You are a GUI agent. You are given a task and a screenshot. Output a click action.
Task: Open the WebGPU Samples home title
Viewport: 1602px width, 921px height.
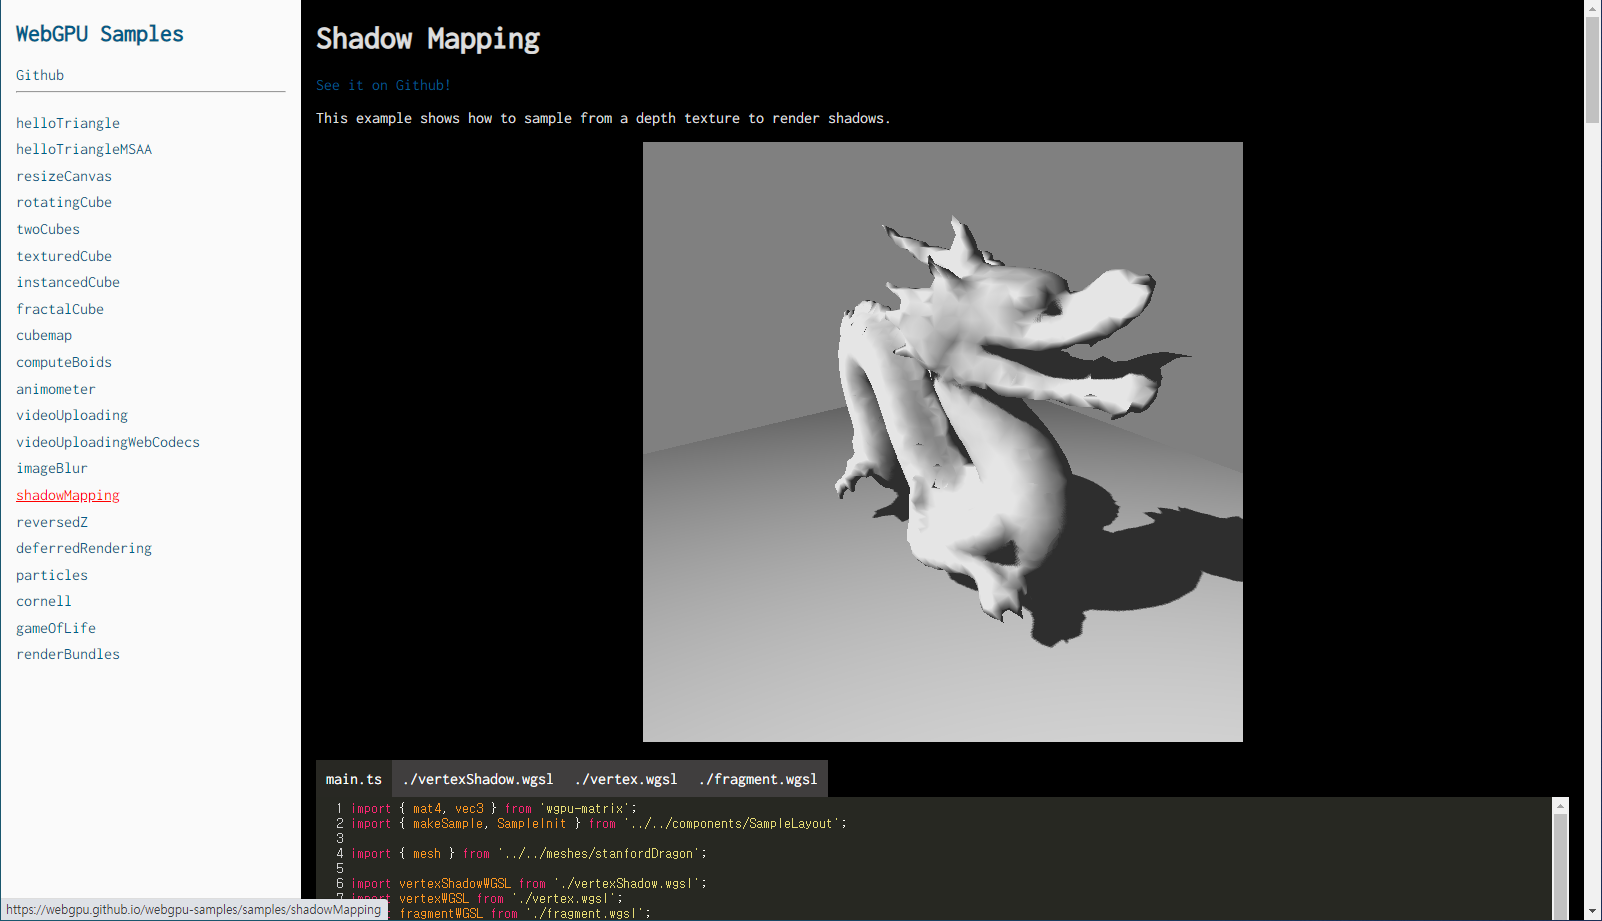(100, 34)
